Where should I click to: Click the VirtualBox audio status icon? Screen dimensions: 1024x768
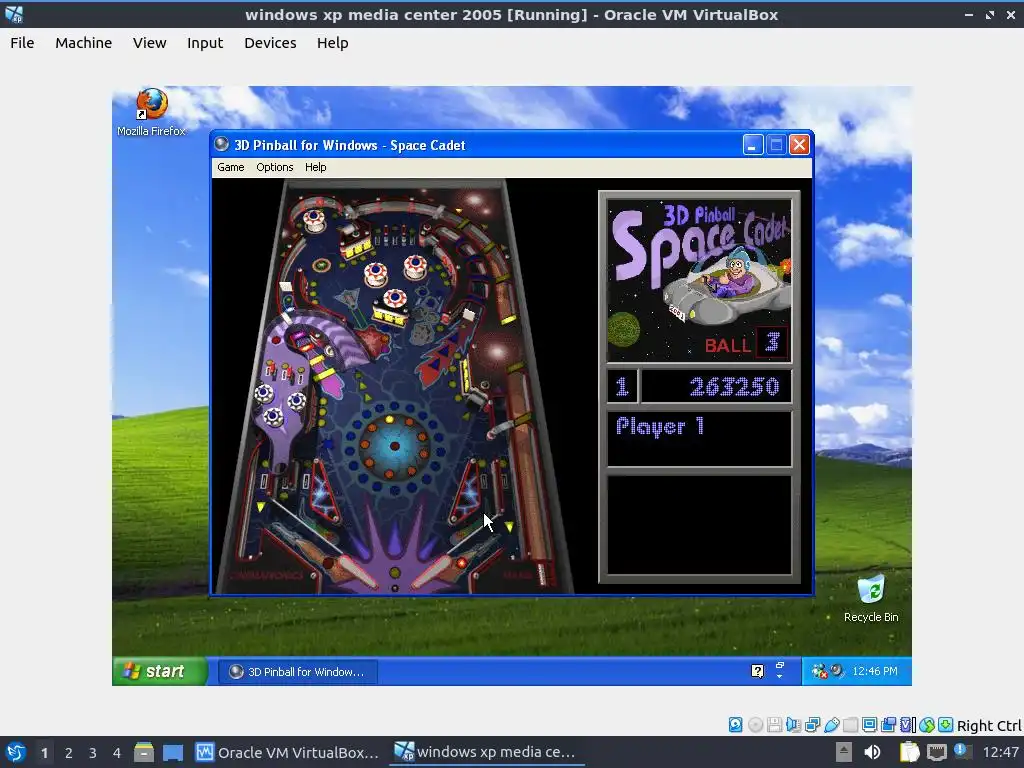793,725
